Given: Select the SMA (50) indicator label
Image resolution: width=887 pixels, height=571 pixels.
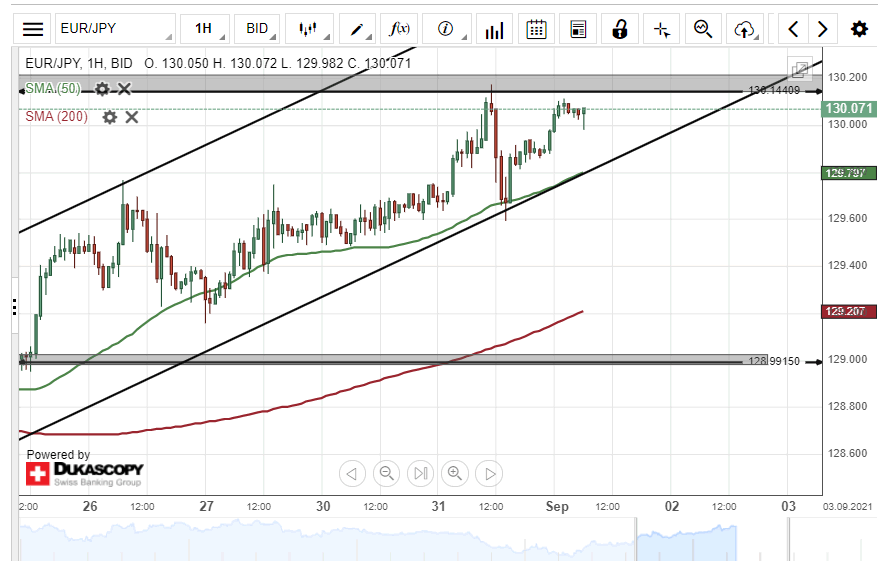Looking at the screenshot, I should pos(53,89).
